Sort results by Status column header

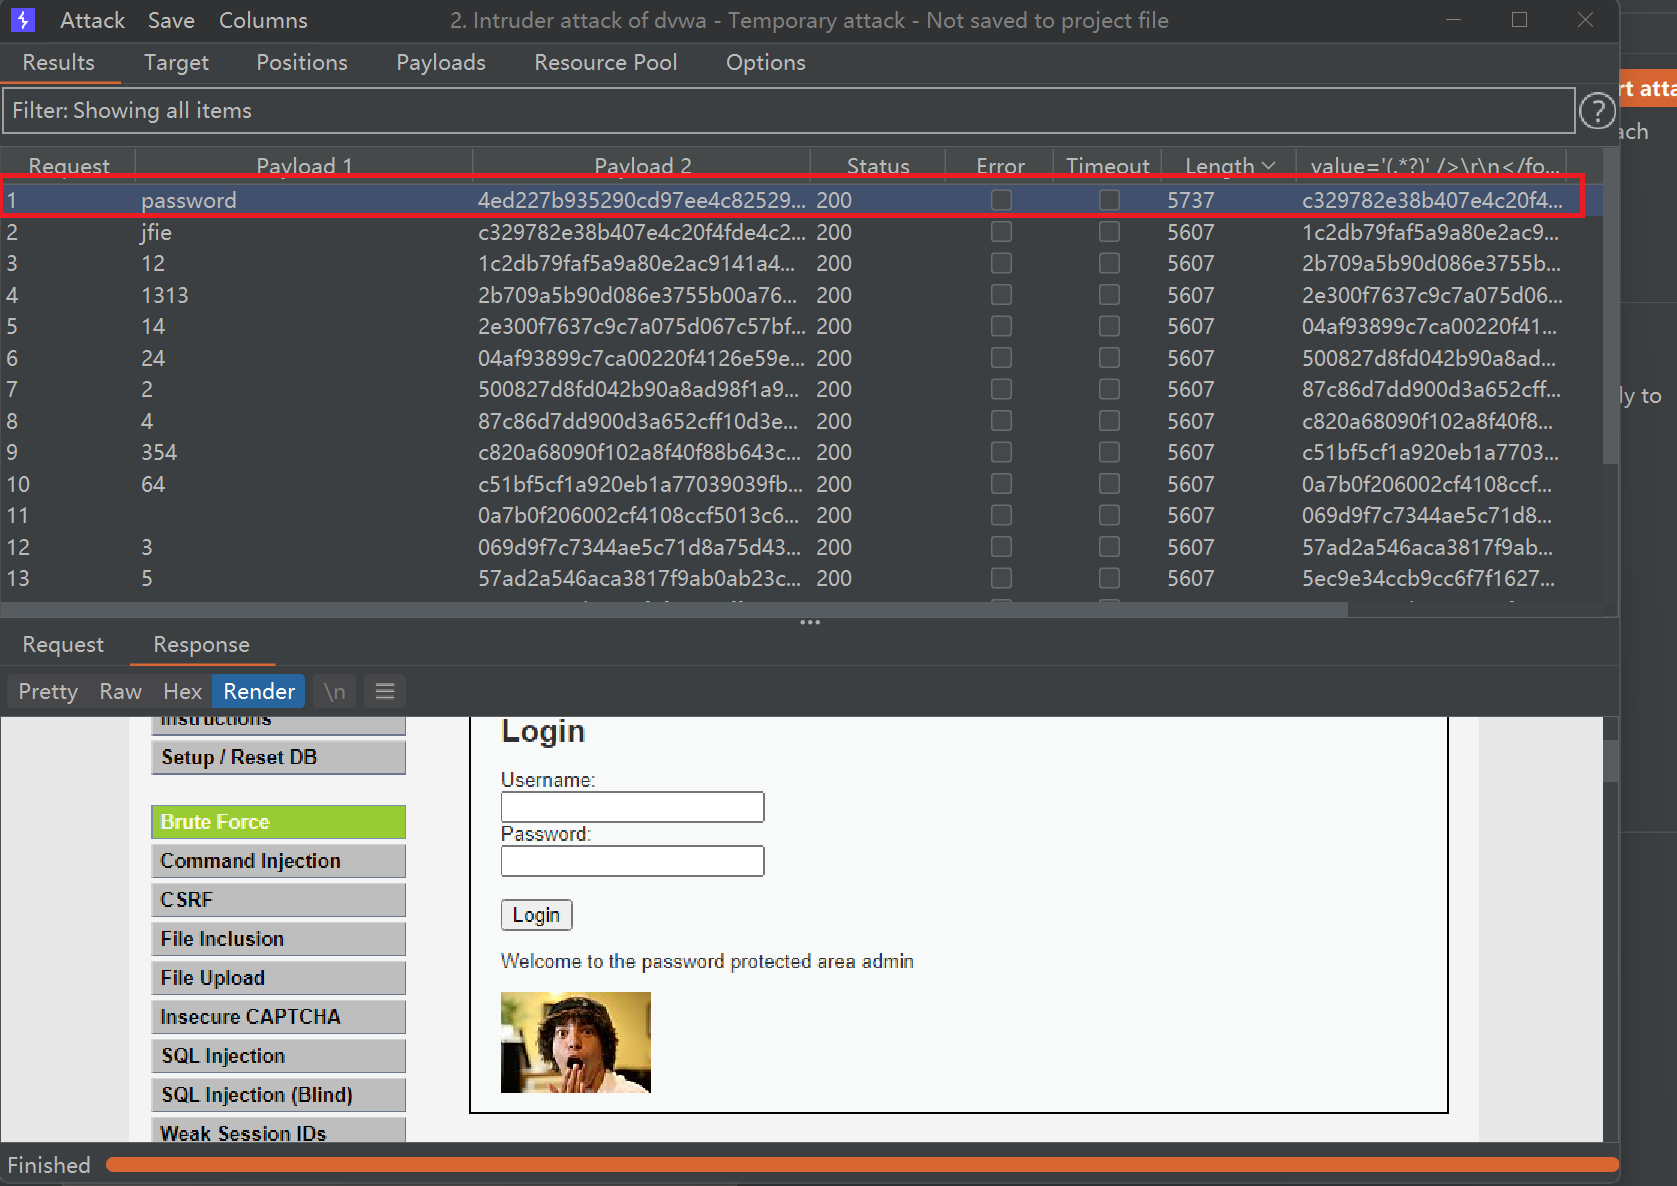coord(878,166)
